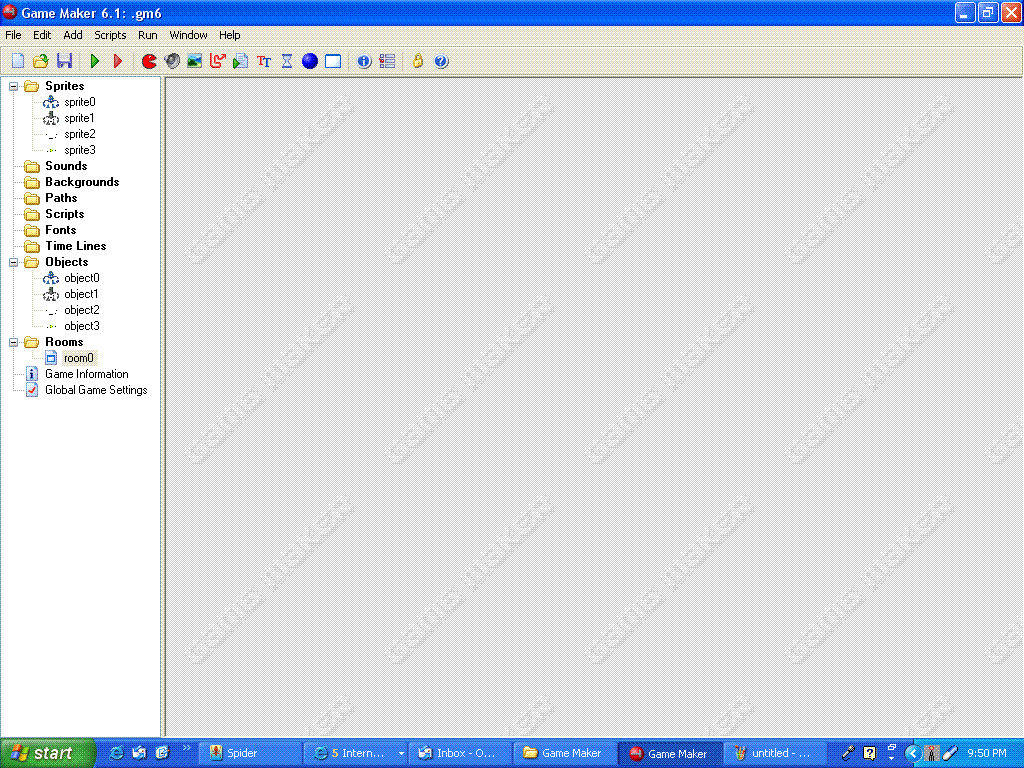Launch Internet Explorer from quick launch

116,753
